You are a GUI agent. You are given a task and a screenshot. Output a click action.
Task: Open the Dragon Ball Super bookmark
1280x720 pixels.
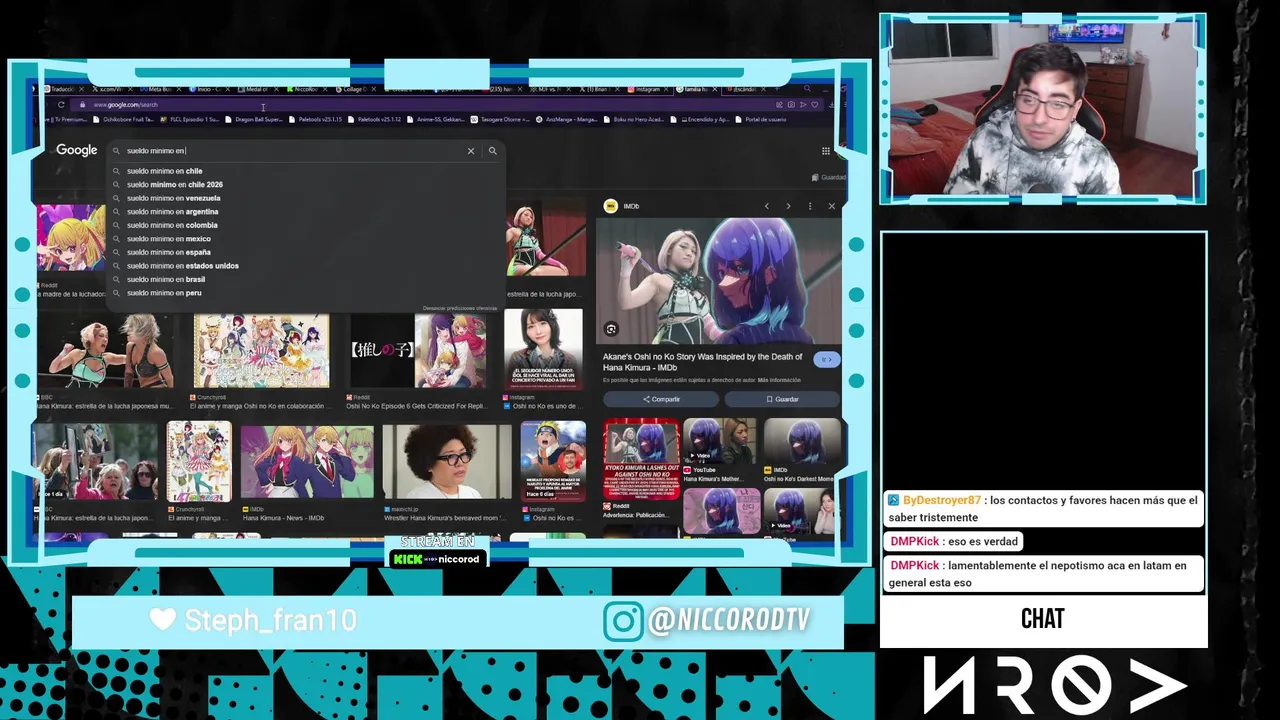coord(254,119)
